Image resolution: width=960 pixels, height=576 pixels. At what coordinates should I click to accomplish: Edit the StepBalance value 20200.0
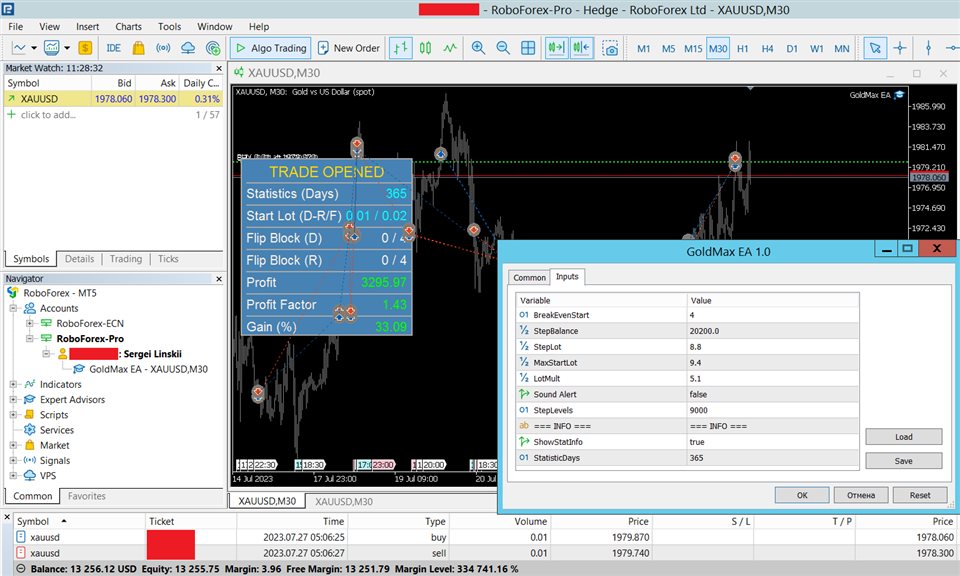coord(773,331)
